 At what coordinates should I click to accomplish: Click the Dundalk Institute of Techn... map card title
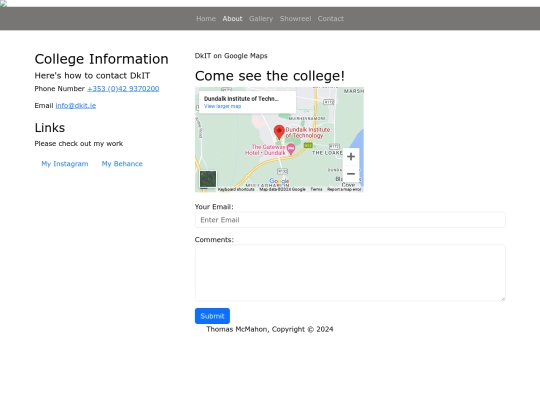[x=241, y=99]
